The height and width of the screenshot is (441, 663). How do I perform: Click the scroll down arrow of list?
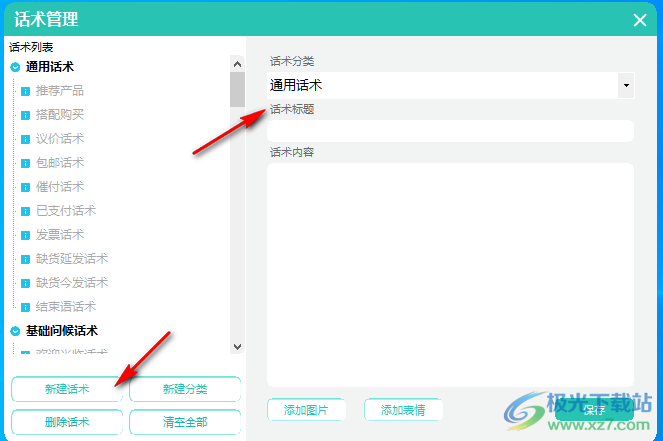click(237, 347)
